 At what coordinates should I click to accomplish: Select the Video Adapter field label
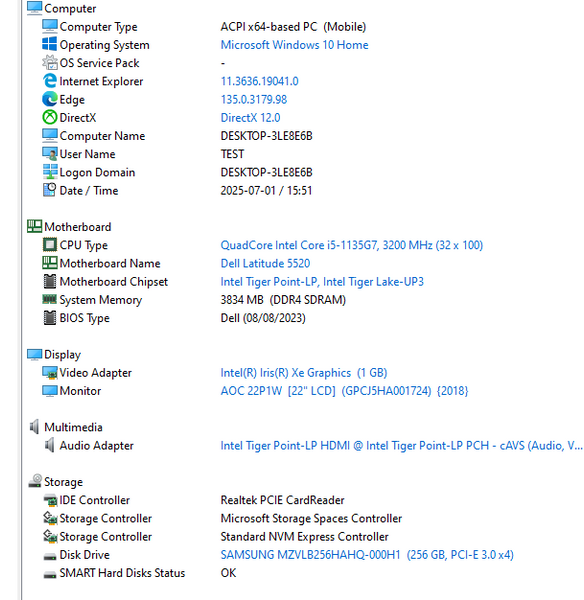click(96, 373)
